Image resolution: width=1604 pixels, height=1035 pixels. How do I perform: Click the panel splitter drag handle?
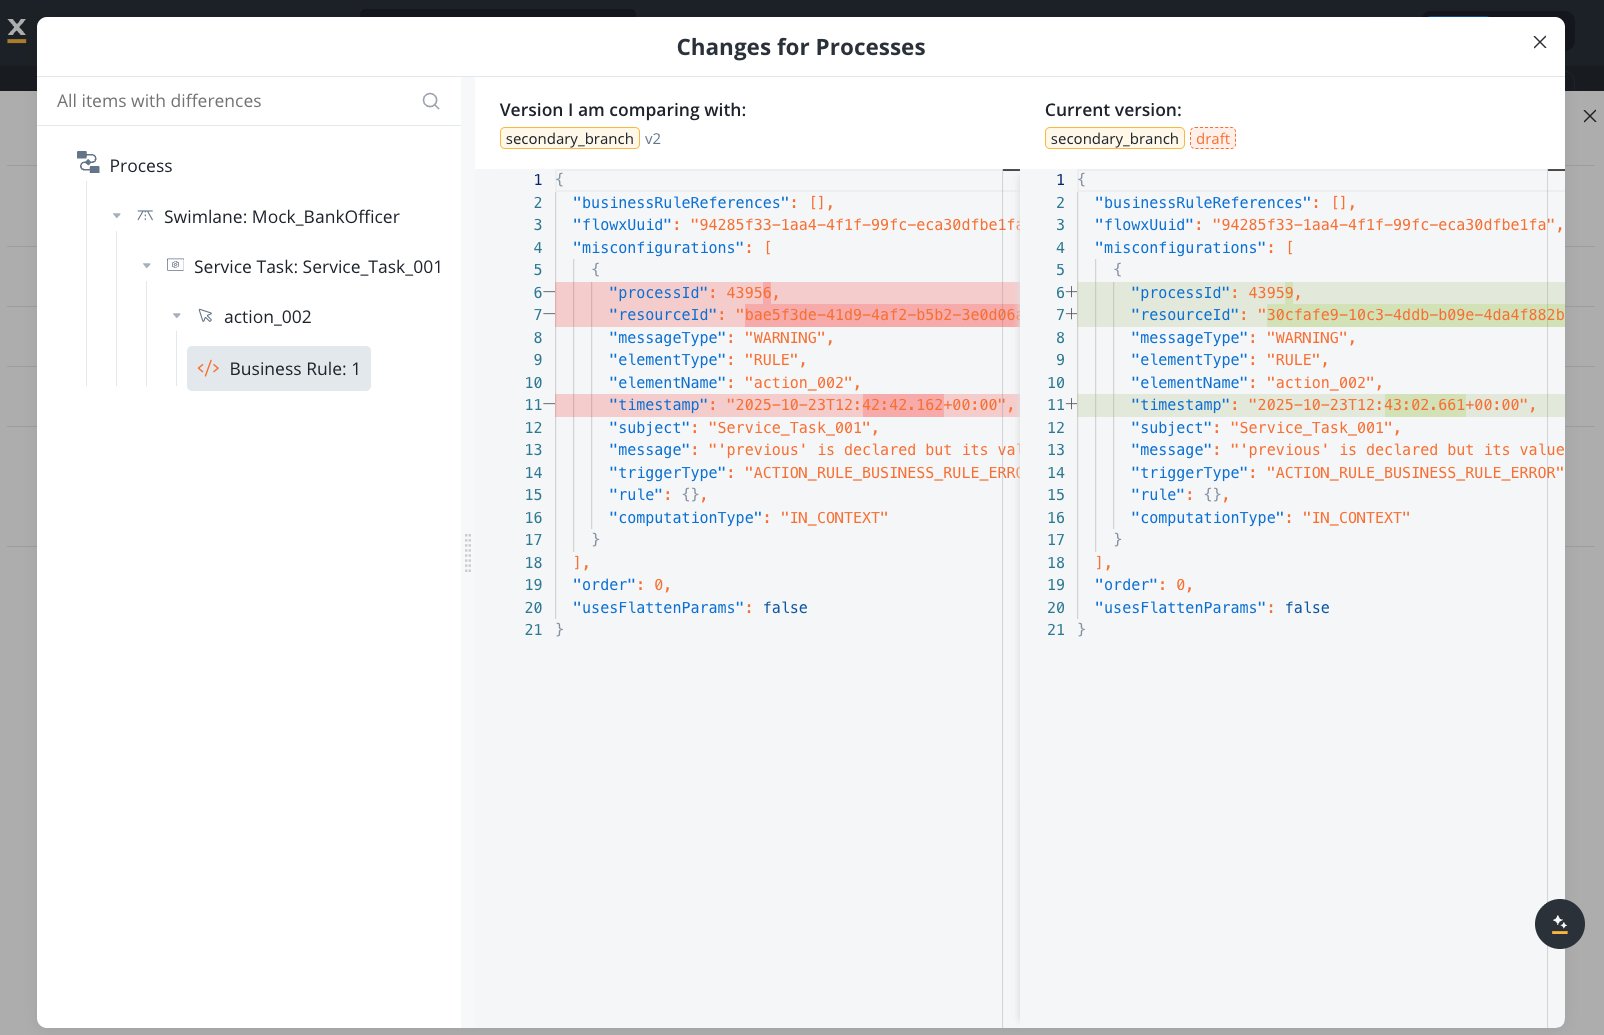(468, 552)
